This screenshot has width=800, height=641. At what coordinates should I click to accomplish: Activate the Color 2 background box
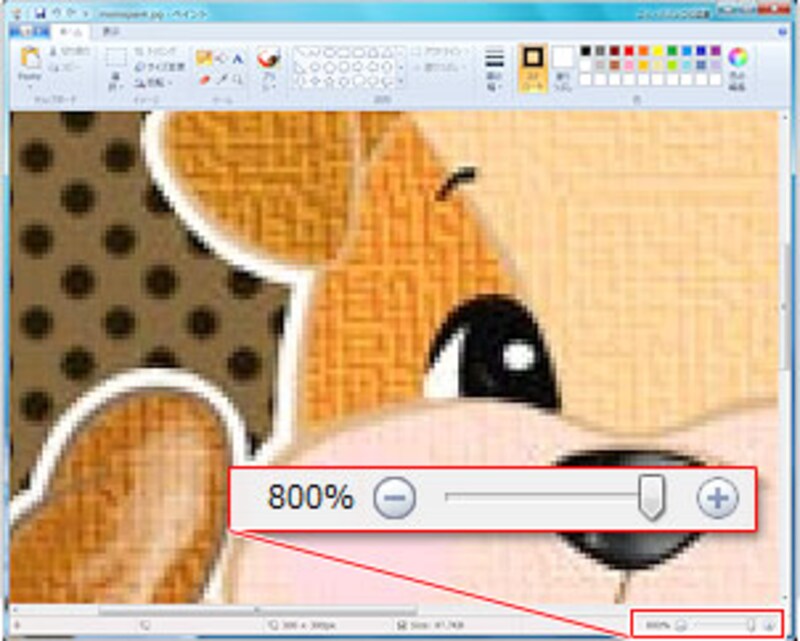tap(563, 68)
